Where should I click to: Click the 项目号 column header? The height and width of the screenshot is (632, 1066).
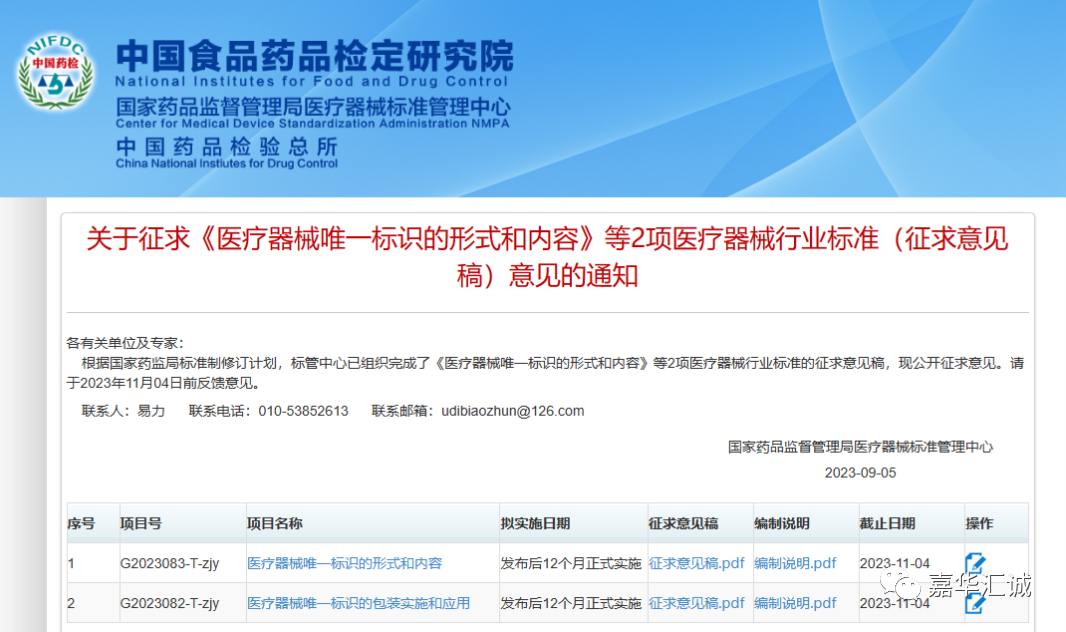click(x=141, y=524)
